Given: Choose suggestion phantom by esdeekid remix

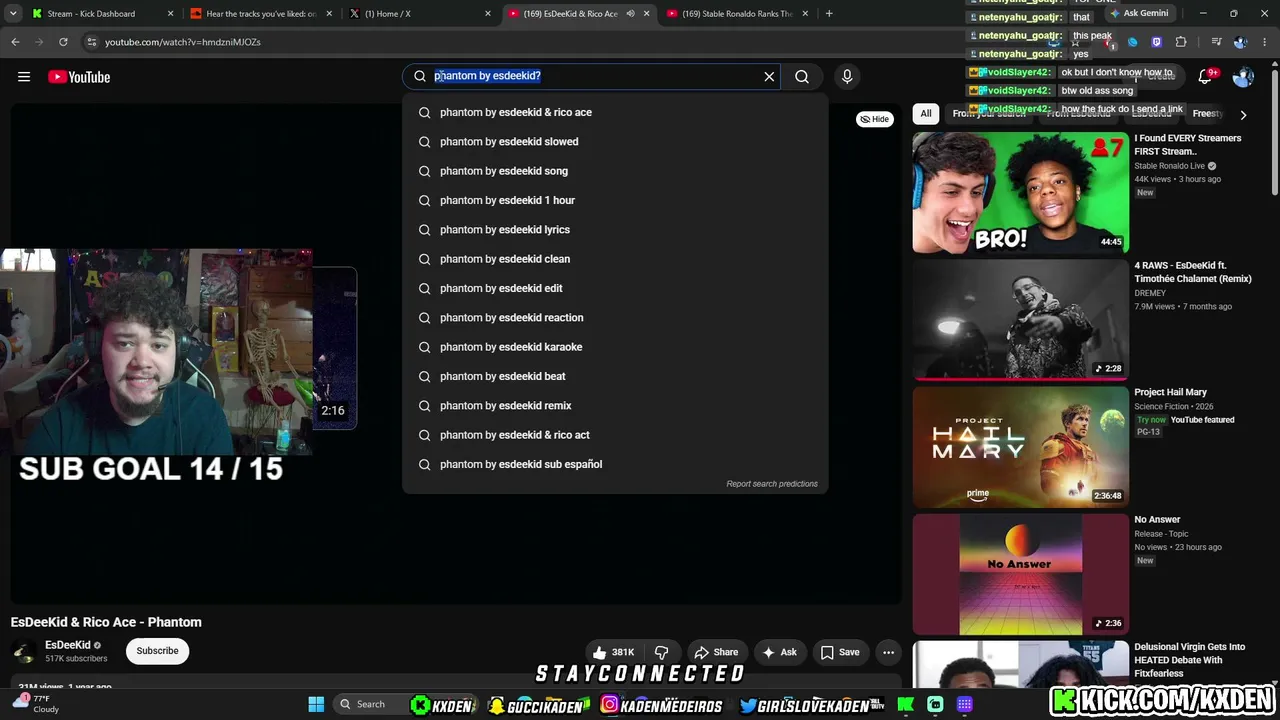Looking at the screenshot, I should tap(615, 406).
